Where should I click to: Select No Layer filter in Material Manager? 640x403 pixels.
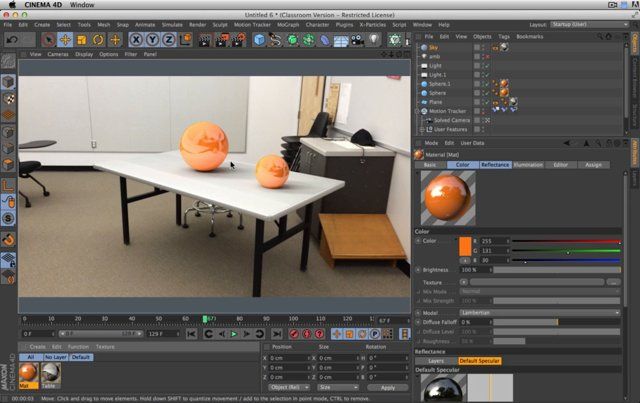(56, 357)
